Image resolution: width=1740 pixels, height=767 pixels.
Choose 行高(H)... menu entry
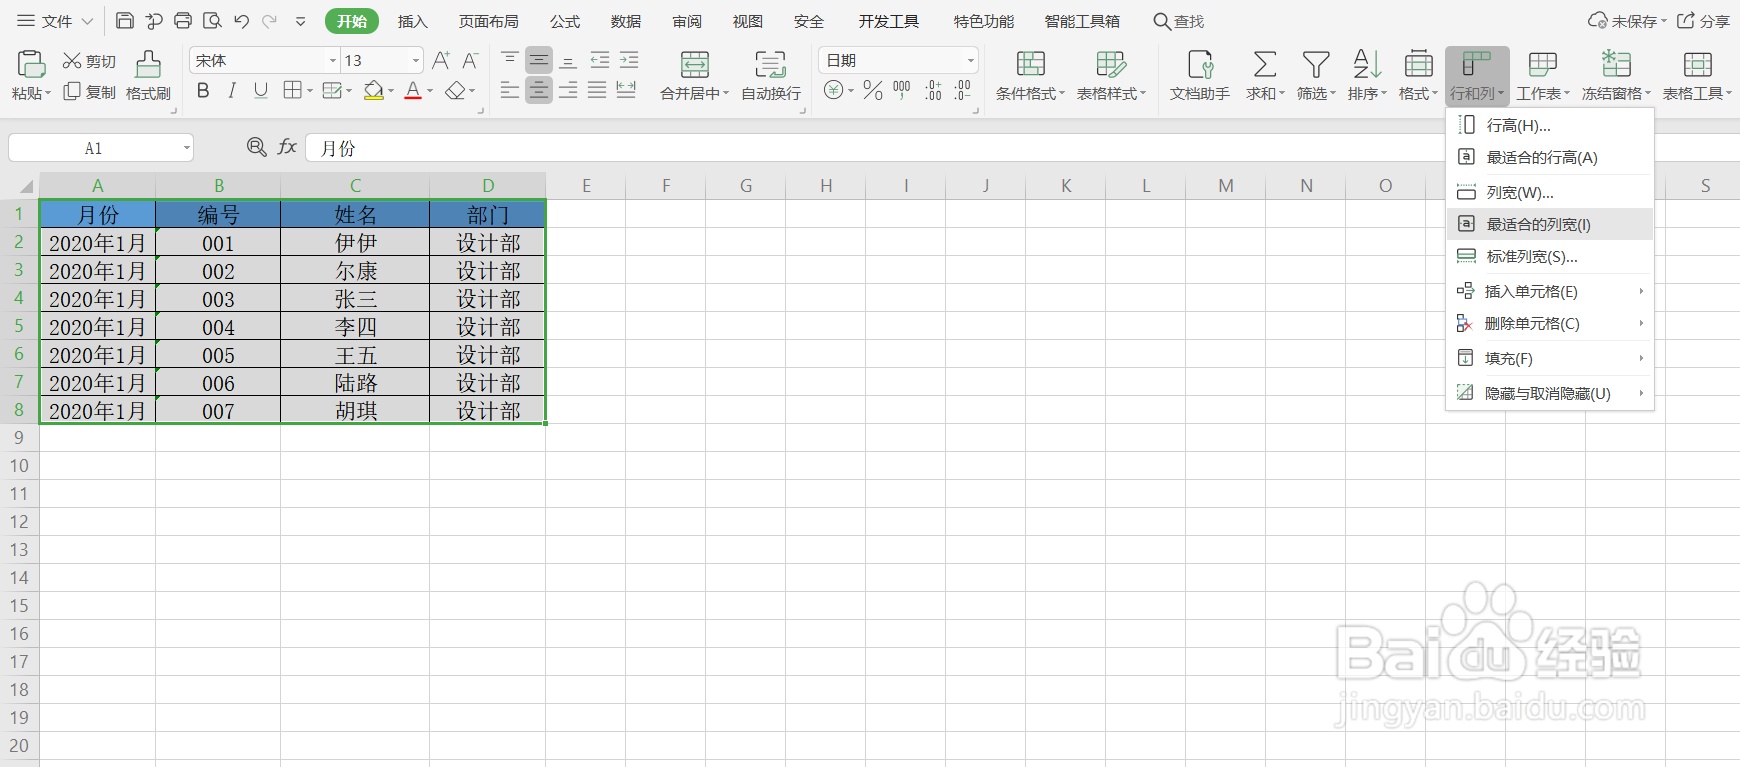point(1550,125)
